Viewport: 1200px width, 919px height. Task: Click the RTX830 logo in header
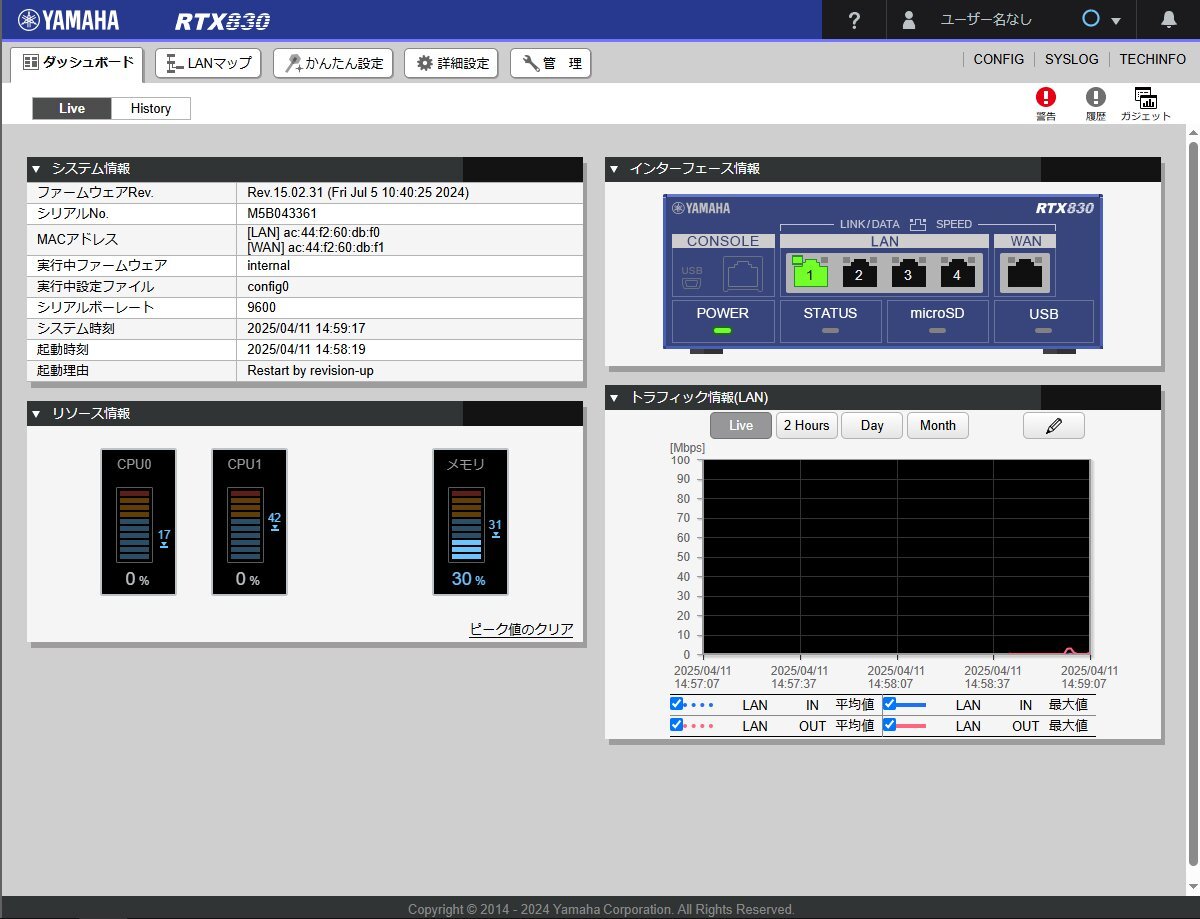point(222,21)
